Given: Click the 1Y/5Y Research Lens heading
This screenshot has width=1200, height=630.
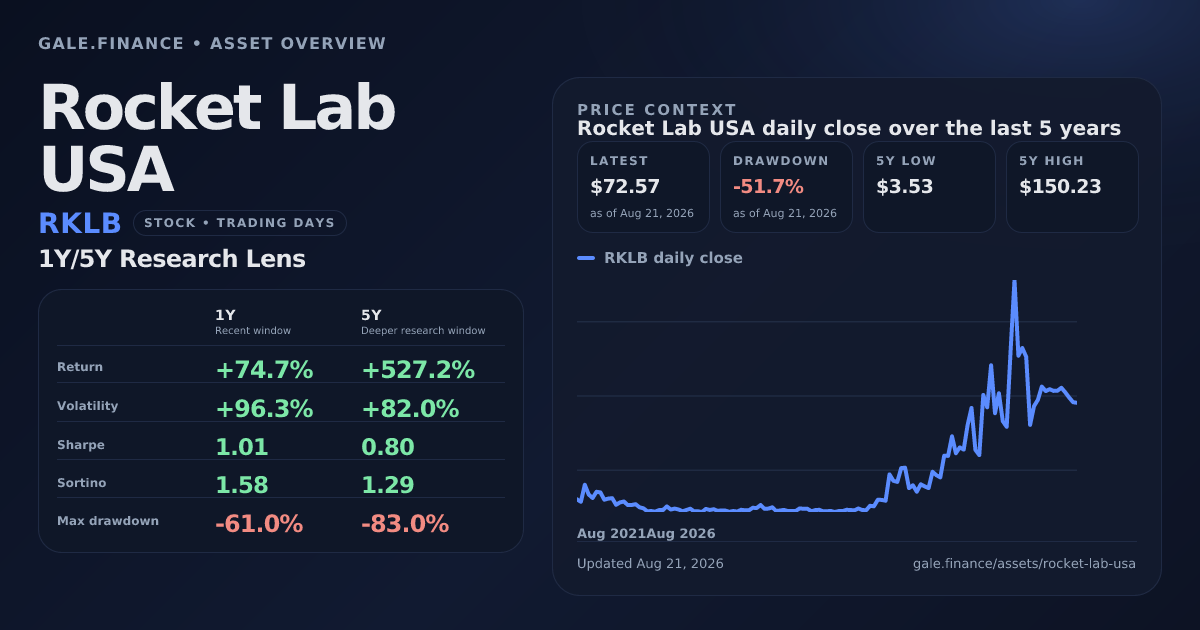Looking at the screenshot, I should point(172,259).
